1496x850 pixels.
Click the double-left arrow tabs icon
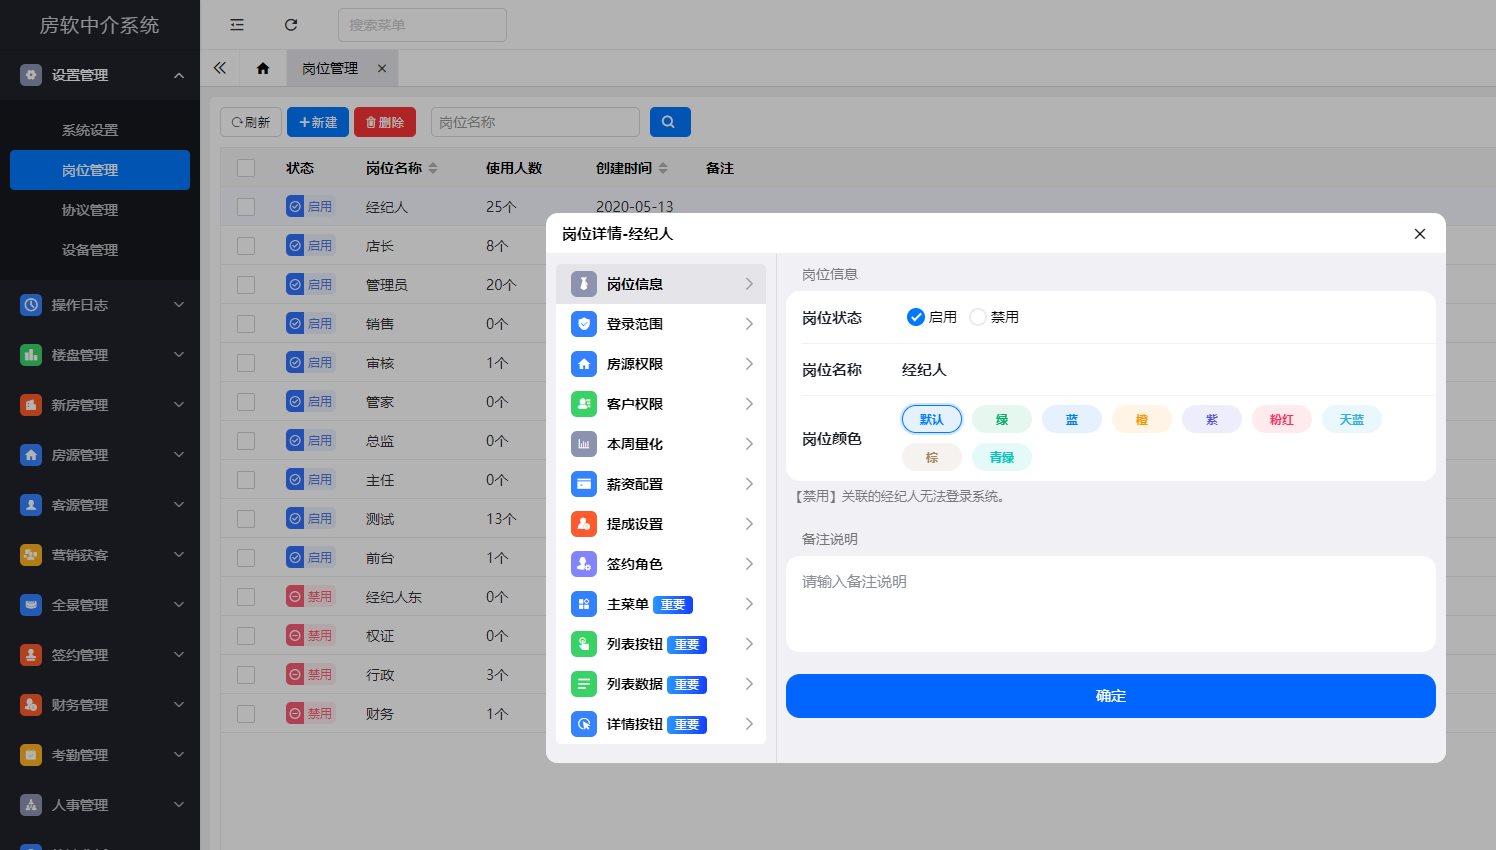click(220, 68)
